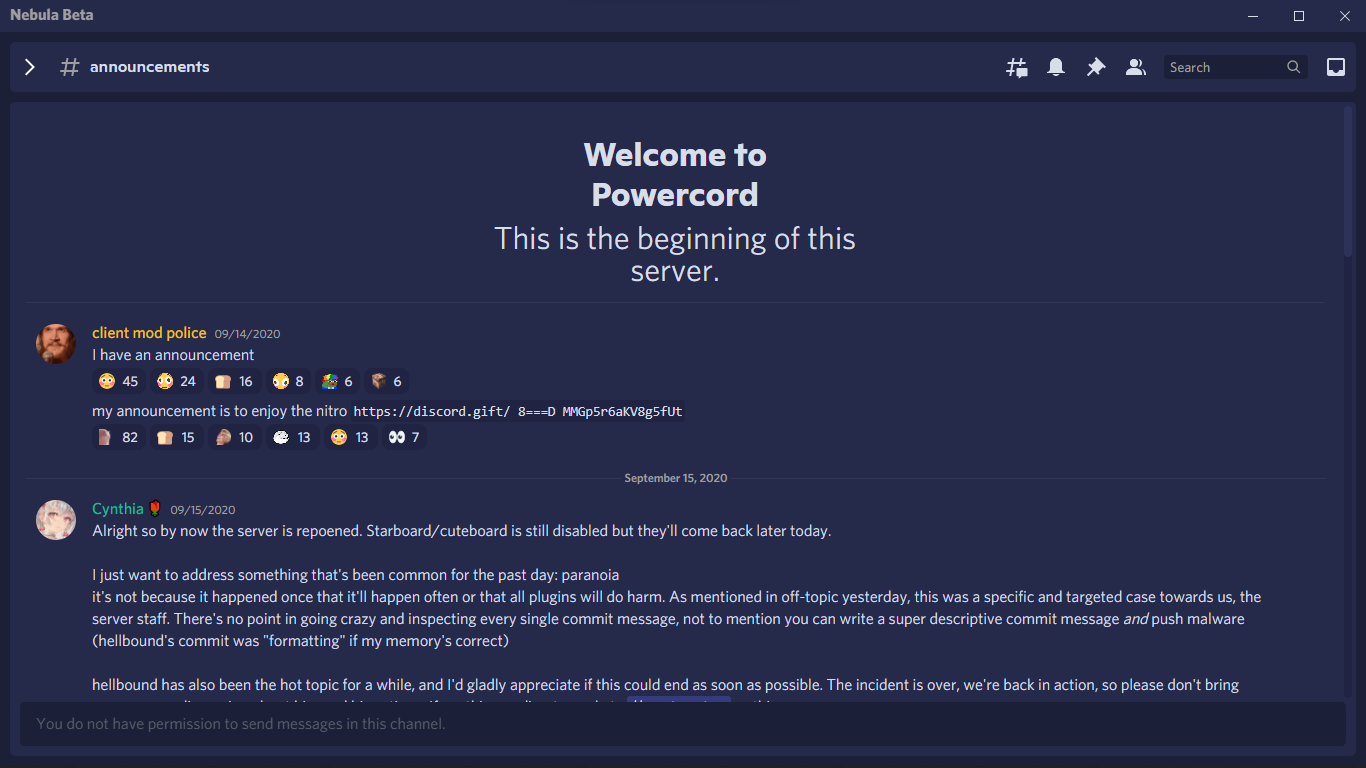1366x768 pixels.
Task: Maximize the Nebula Beta window
Action: [1299, 15]
